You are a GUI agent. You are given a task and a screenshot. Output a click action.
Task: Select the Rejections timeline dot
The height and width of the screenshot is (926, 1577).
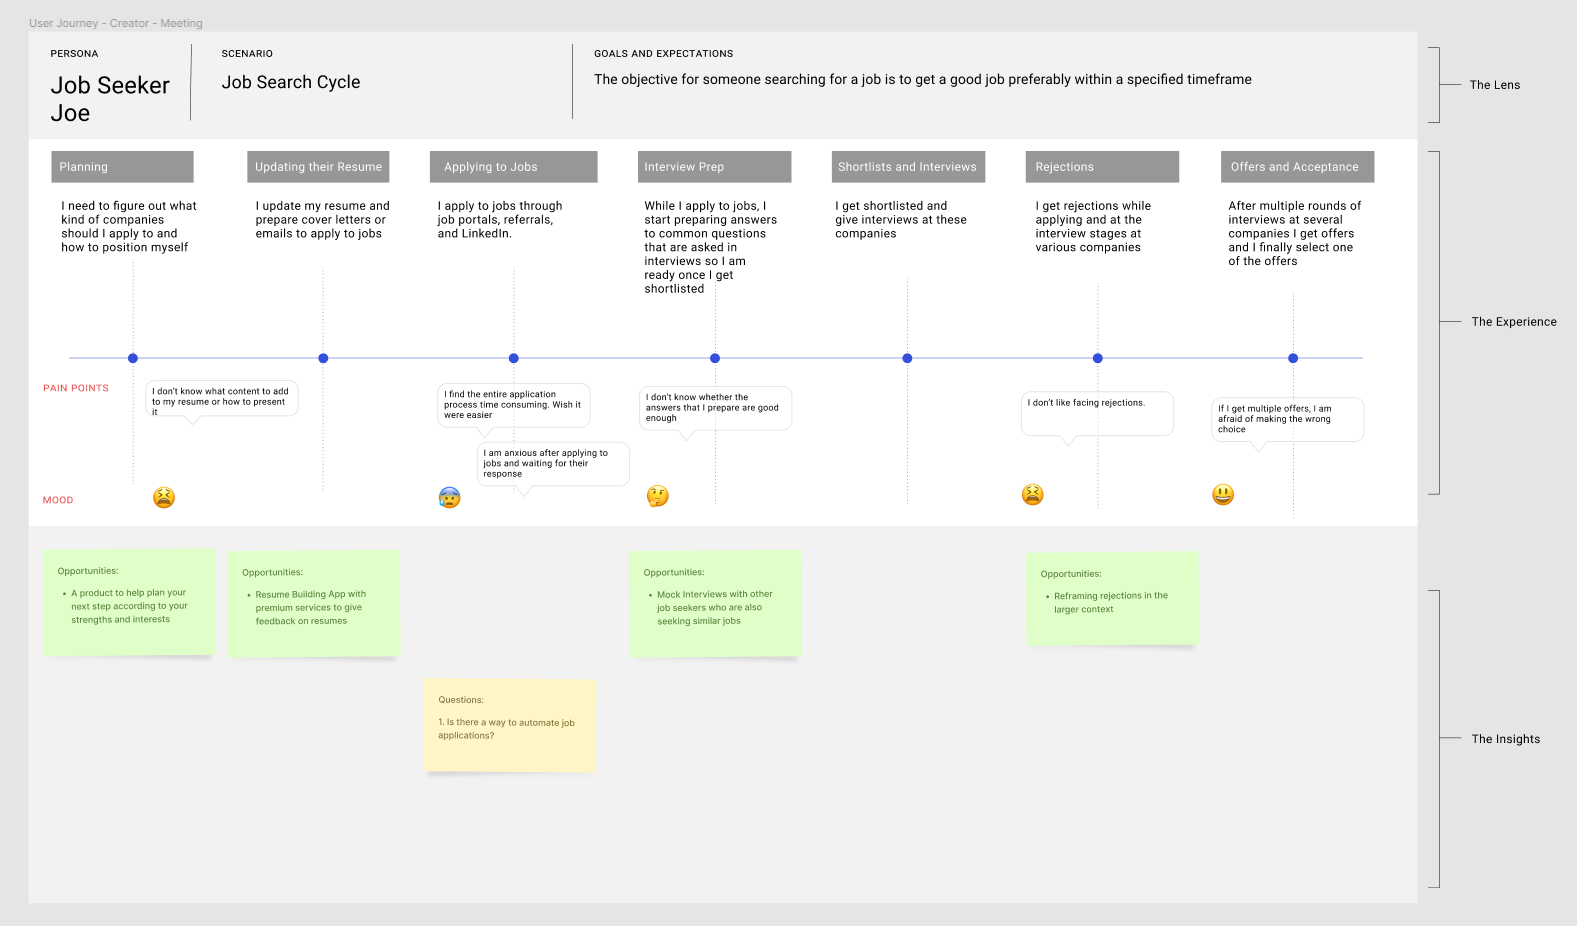click(x=1098, y=358)
